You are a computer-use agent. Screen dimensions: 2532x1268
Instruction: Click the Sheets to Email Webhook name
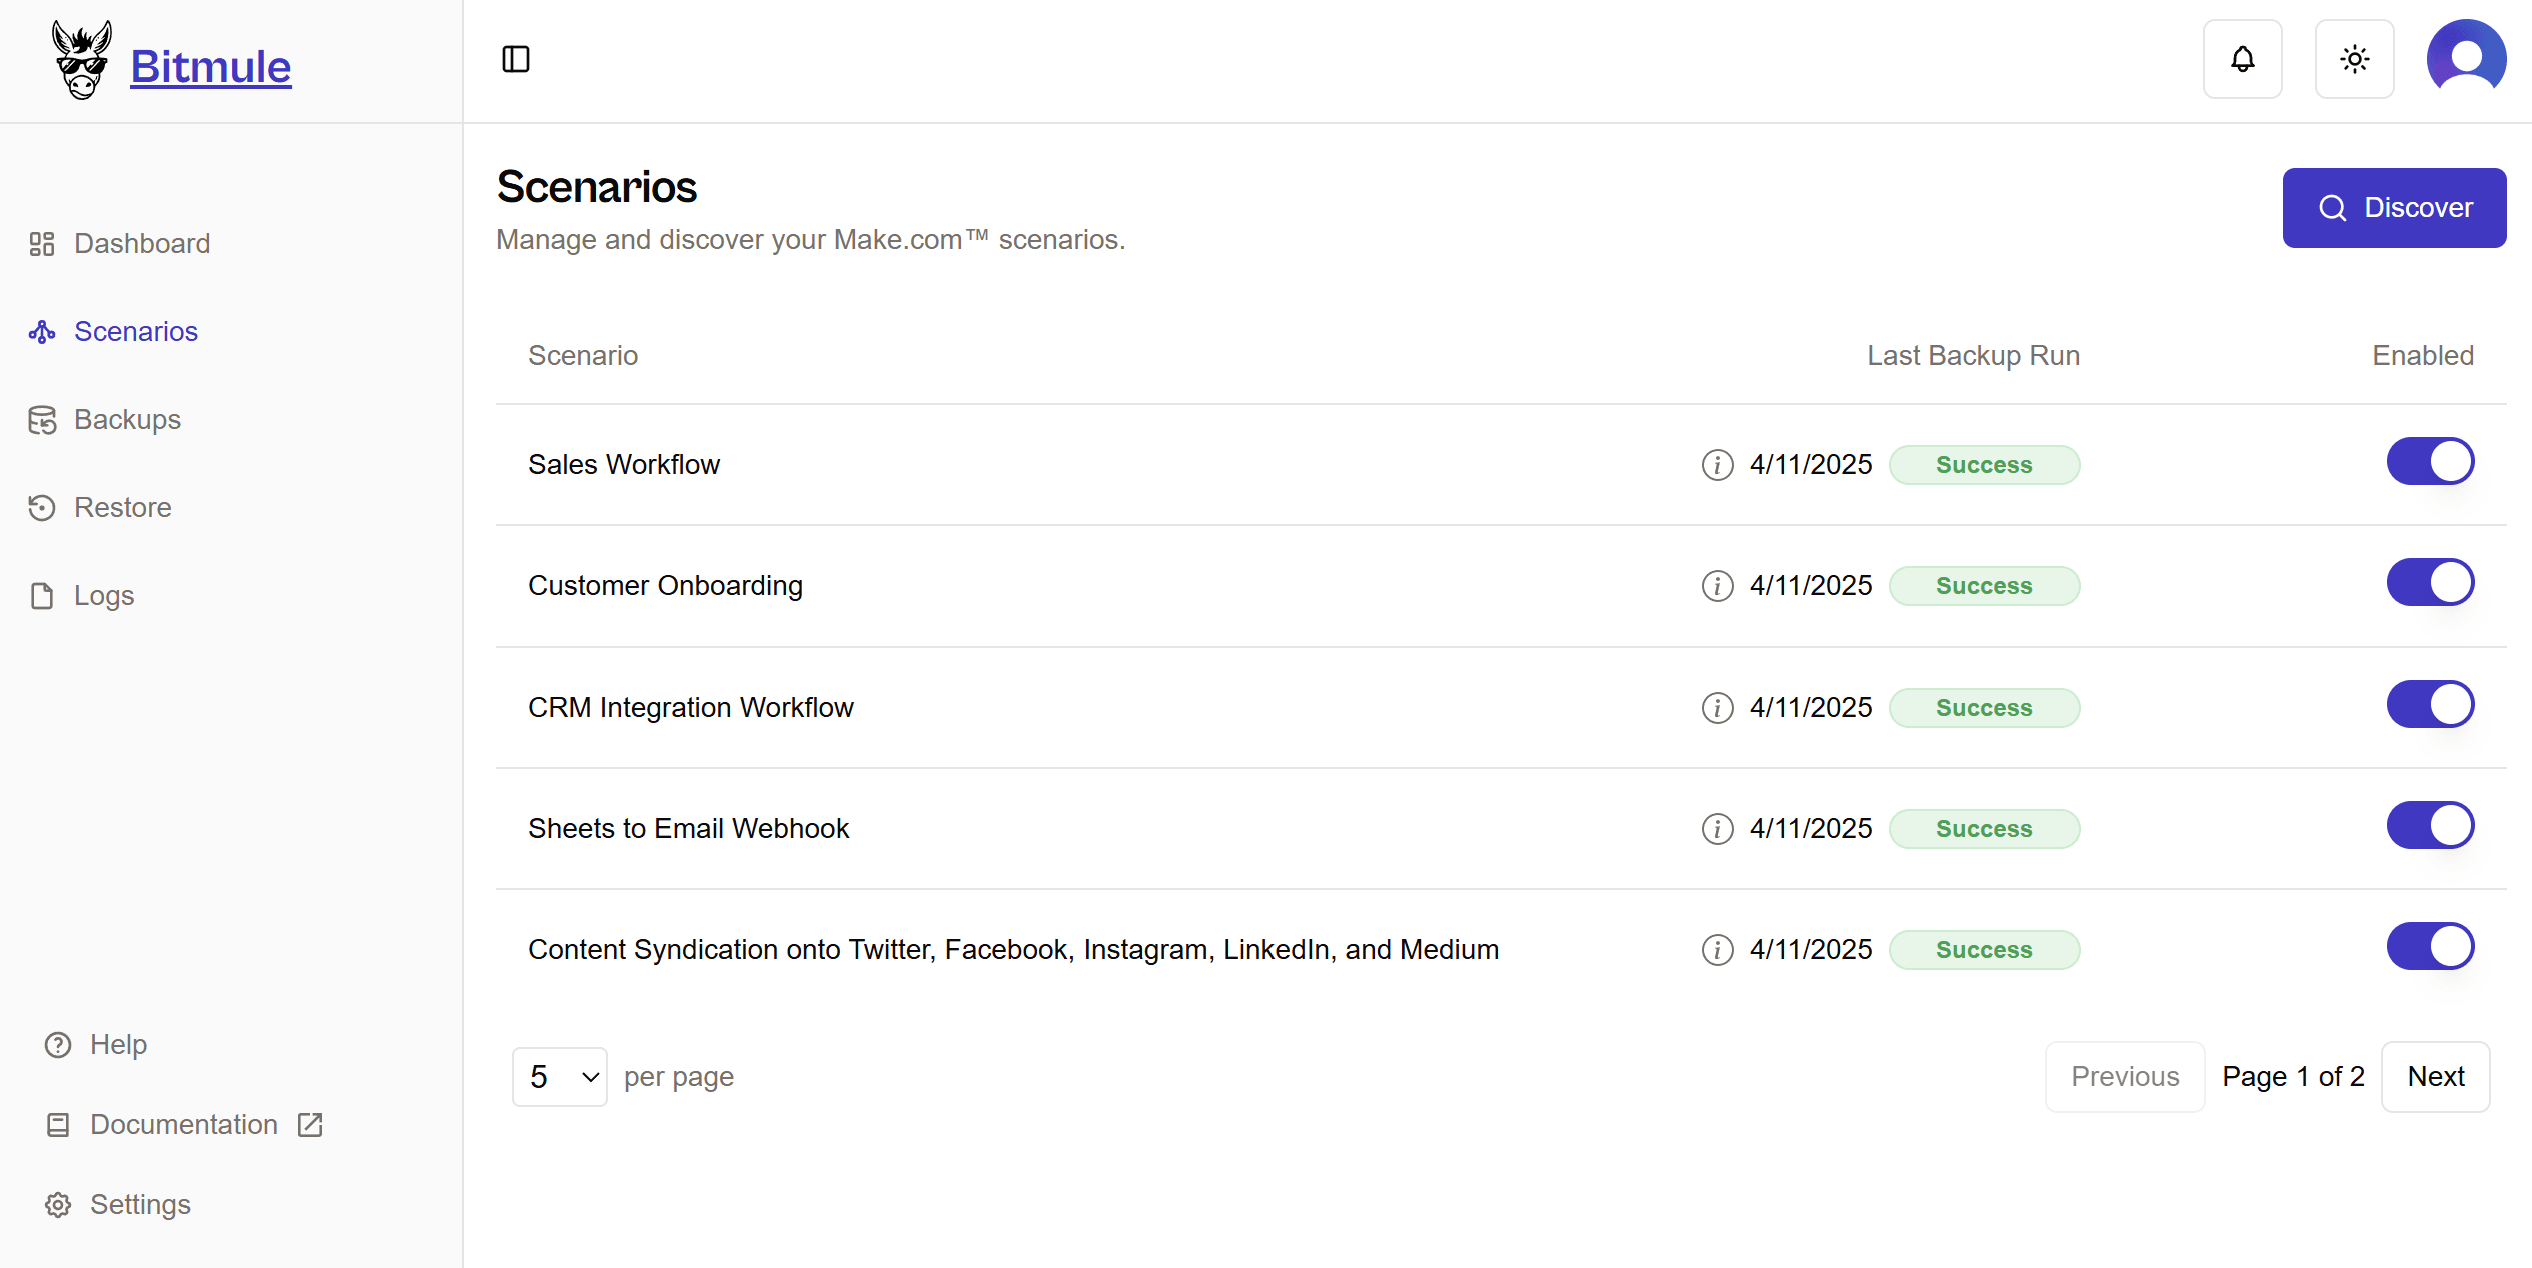[x=688, y=829]
